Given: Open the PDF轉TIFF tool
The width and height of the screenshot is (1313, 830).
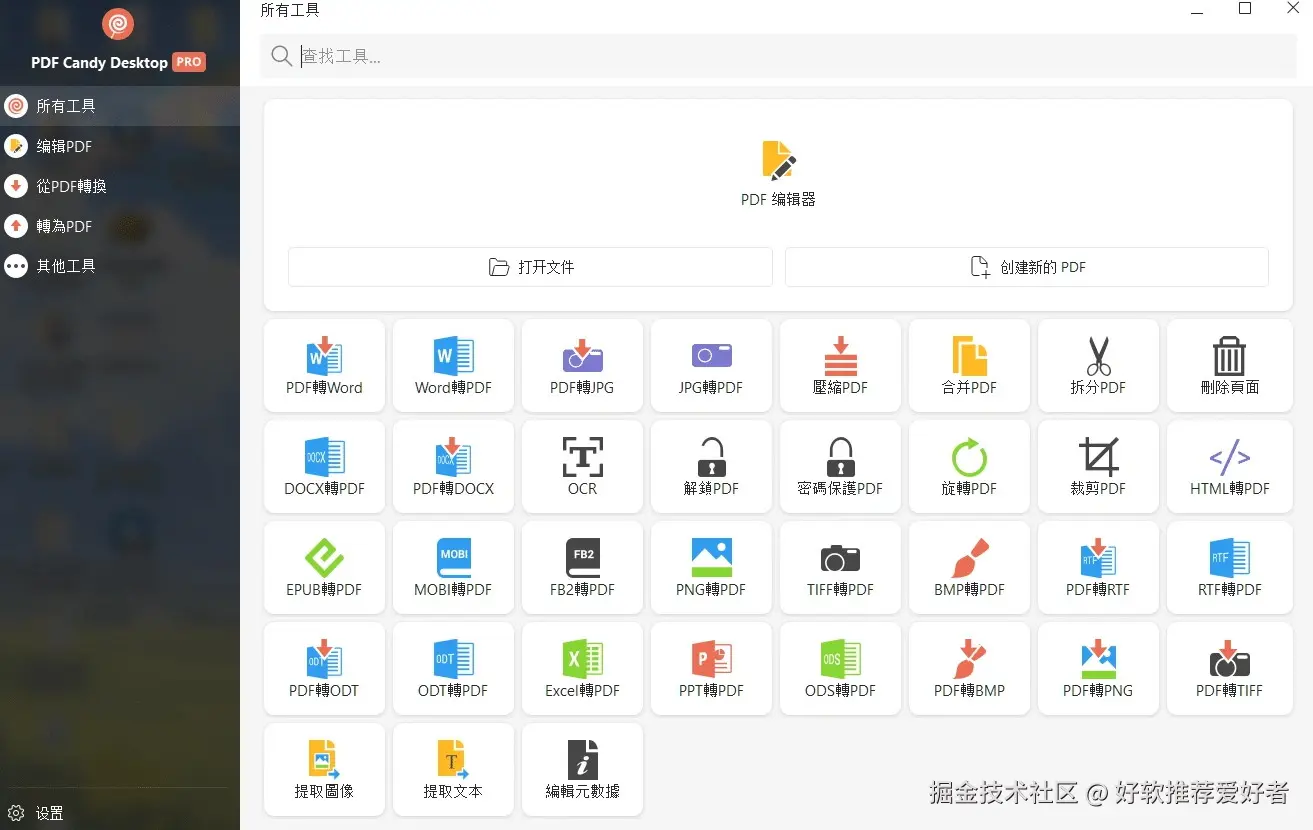Looking at the screenshot, I should point(1229,668).
